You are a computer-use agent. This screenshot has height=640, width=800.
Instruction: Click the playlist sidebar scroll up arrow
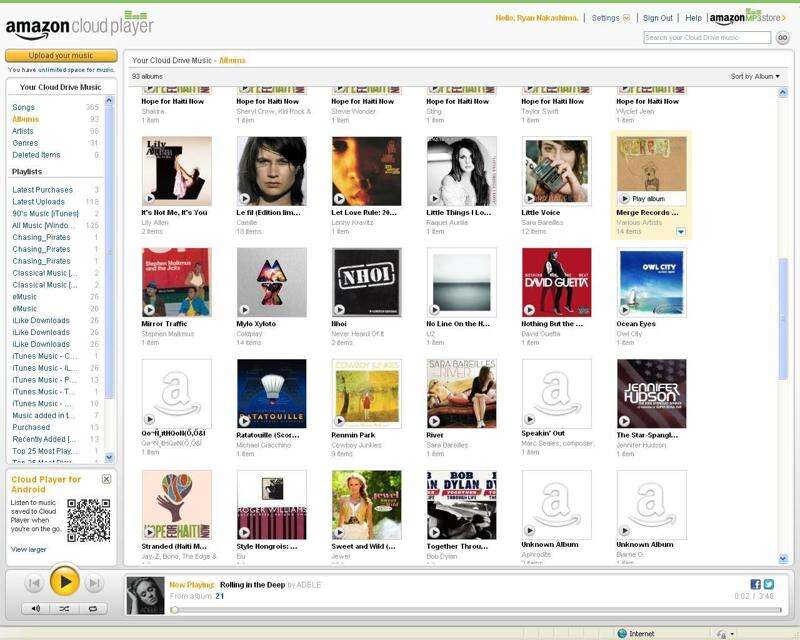[x=109, y=101]
